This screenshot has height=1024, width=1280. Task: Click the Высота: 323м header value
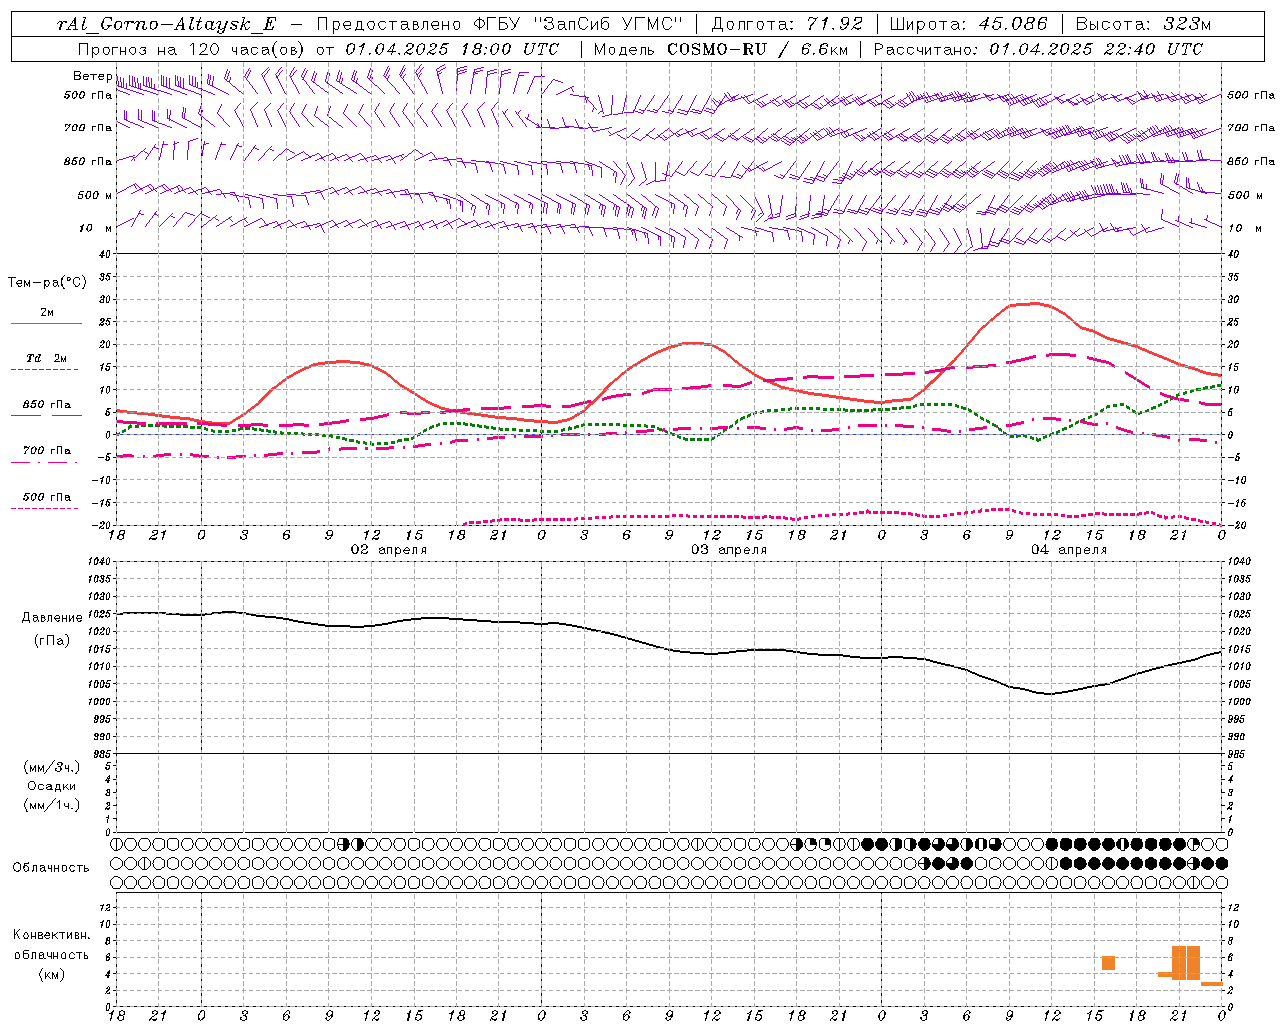(x=1143, y=24)
